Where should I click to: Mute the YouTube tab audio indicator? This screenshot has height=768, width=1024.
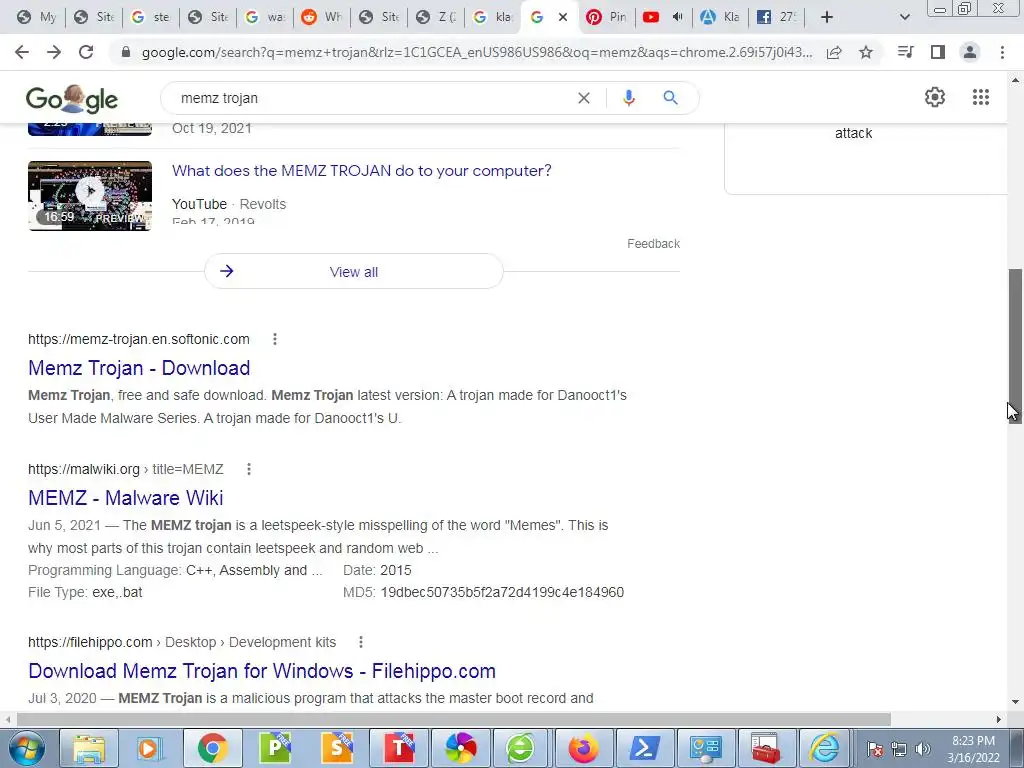coord(677,17)
